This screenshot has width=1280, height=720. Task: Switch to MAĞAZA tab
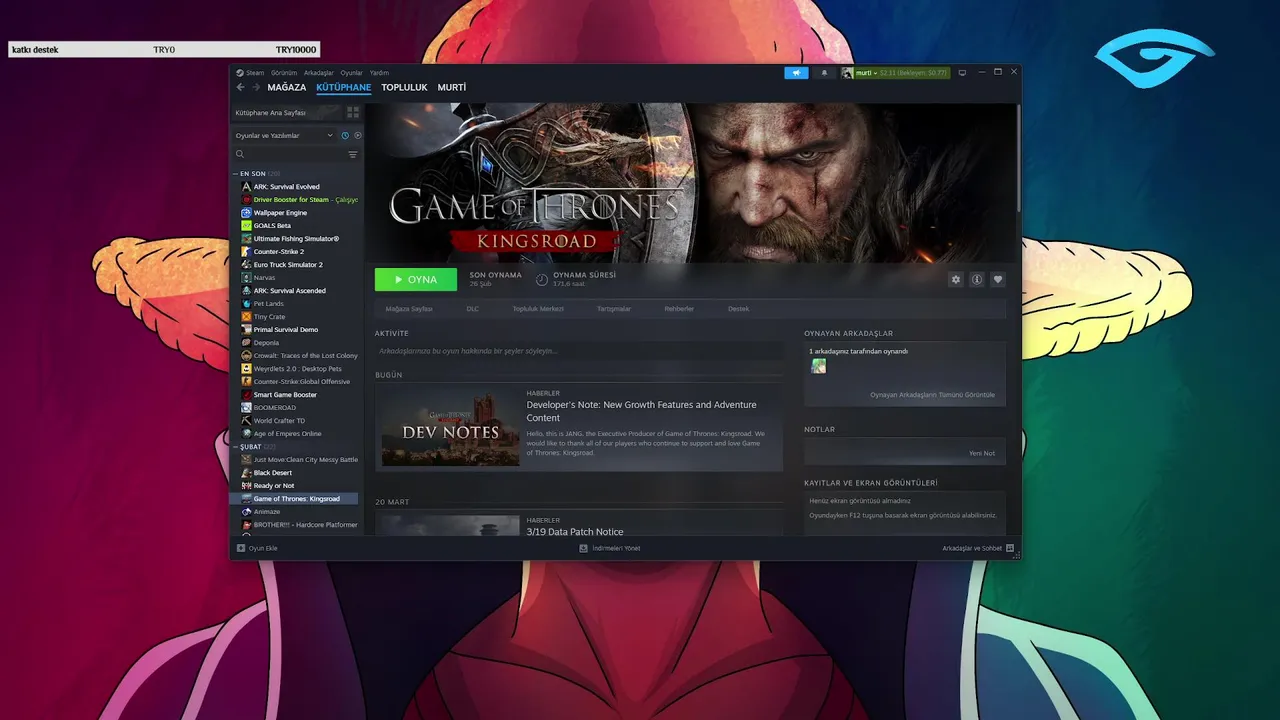pyautogui.click(x=287, y=87)
